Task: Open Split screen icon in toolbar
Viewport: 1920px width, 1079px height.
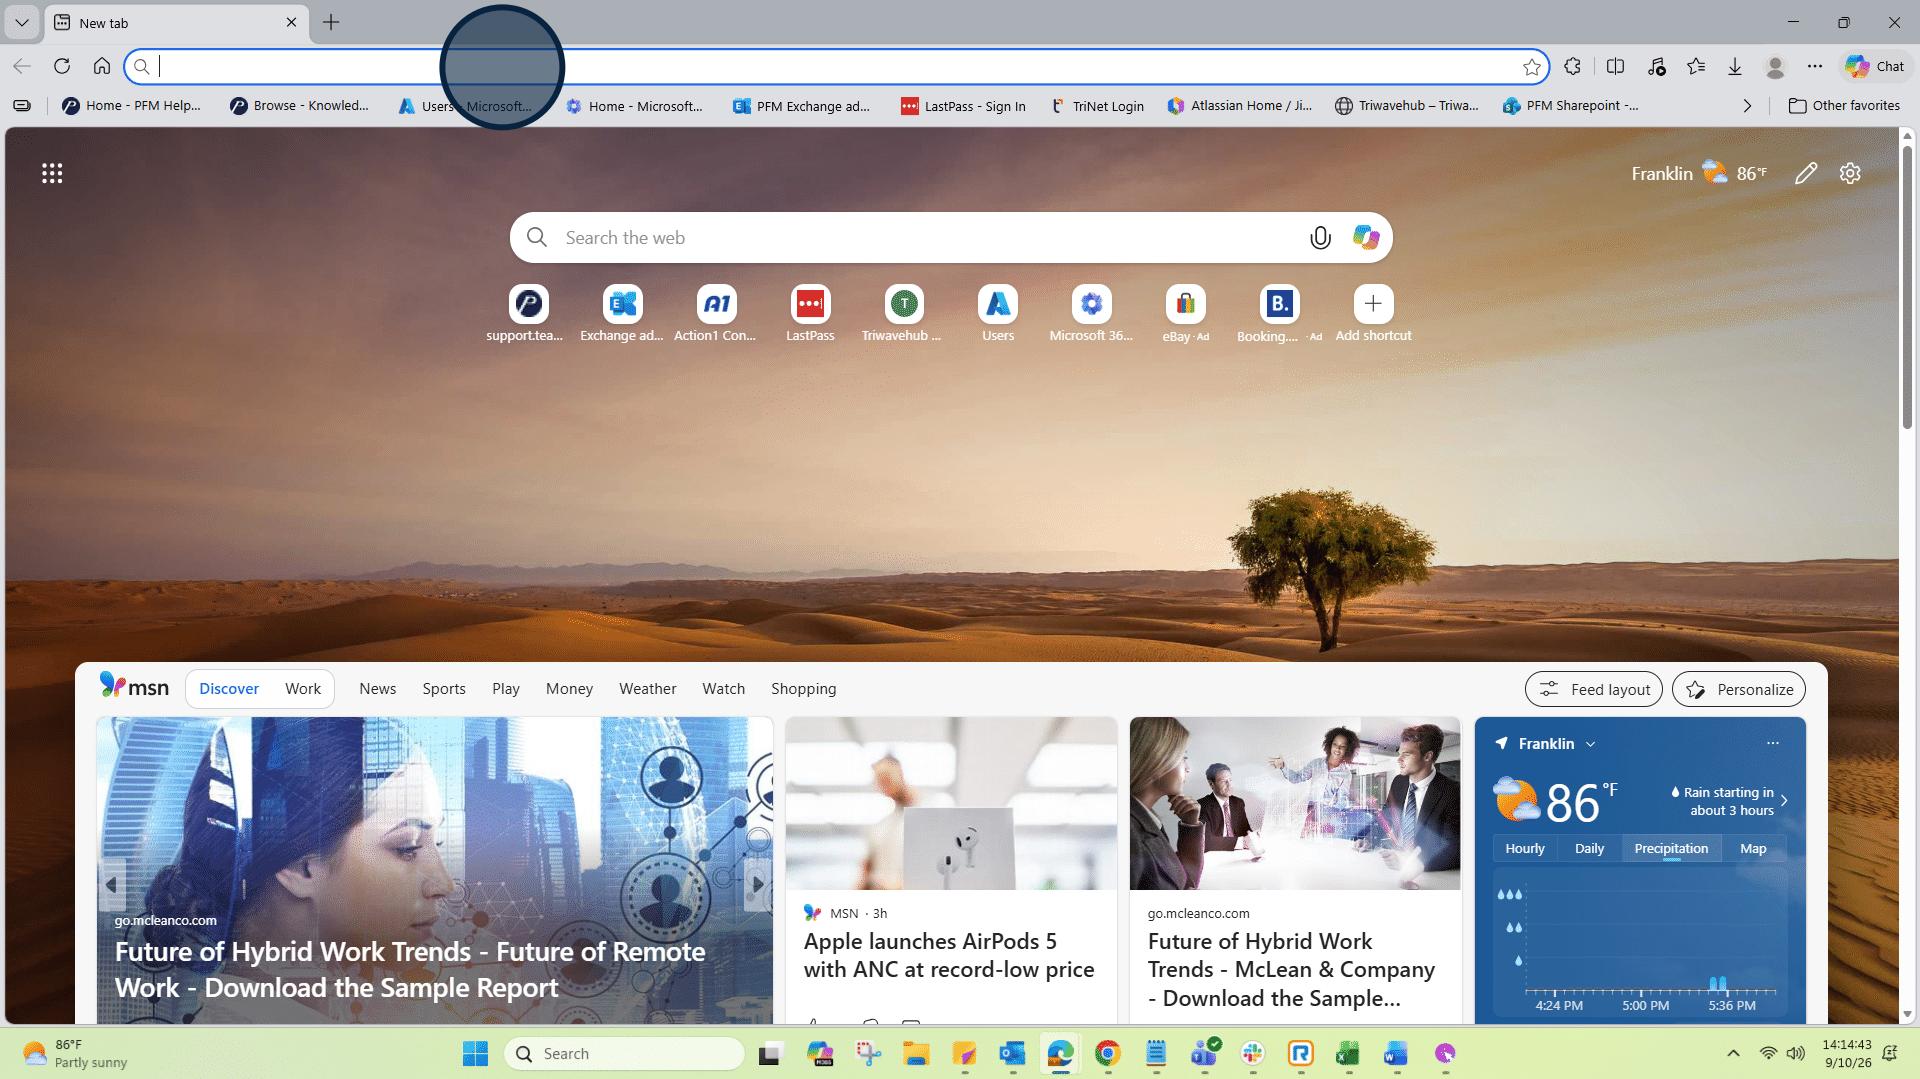Action: click(1615, 66)
